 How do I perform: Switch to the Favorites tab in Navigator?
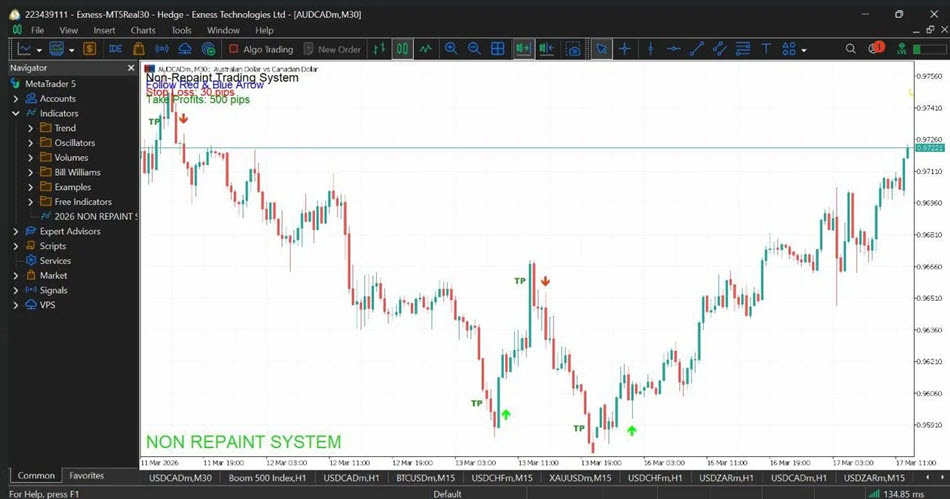coord(87,475)
